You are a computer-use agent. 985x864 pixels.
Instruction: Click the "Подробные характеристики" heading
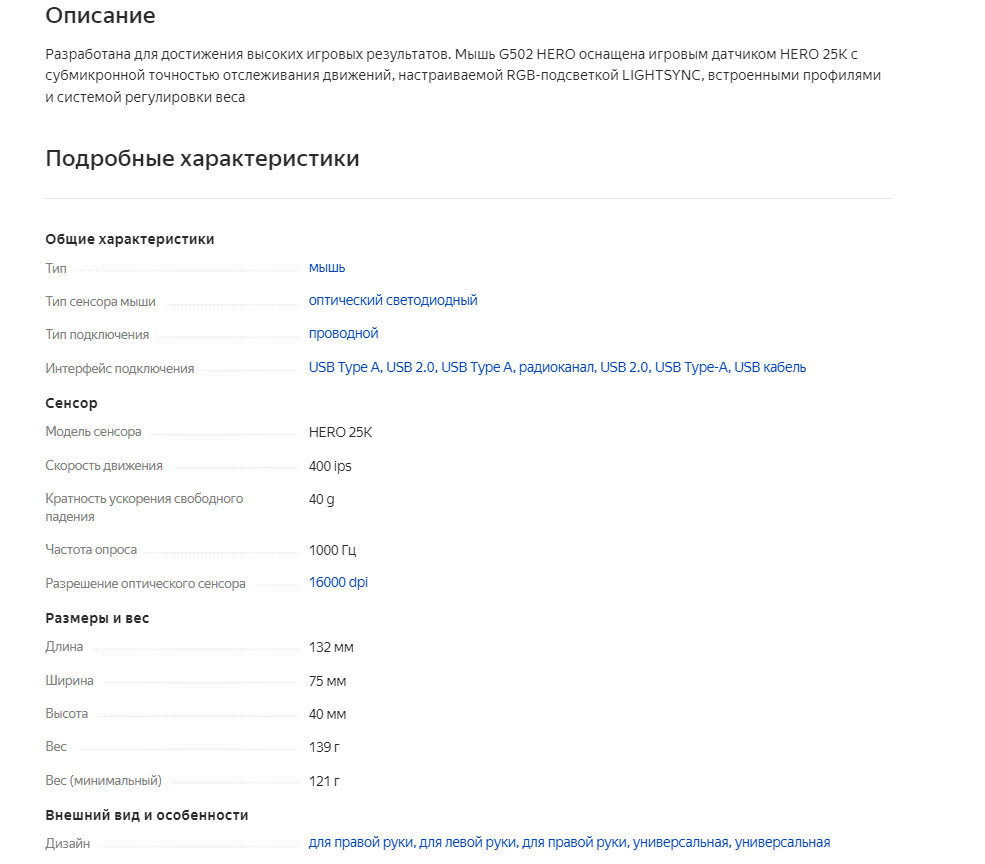tap(202, 158)
